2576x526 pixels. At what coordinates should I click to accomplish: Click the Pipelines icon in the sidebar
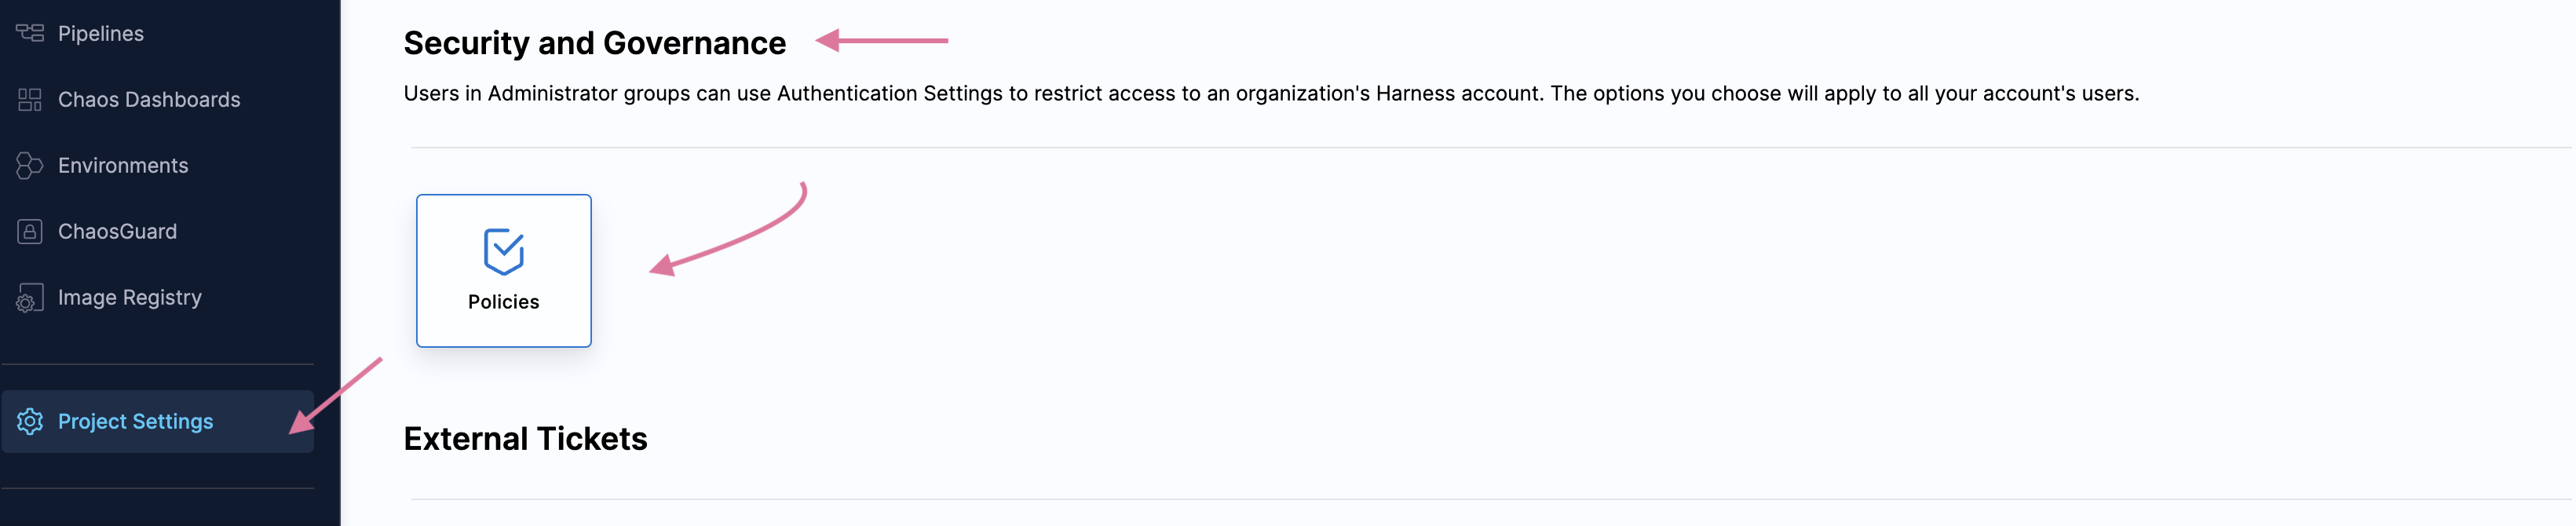tap(30, 33)
